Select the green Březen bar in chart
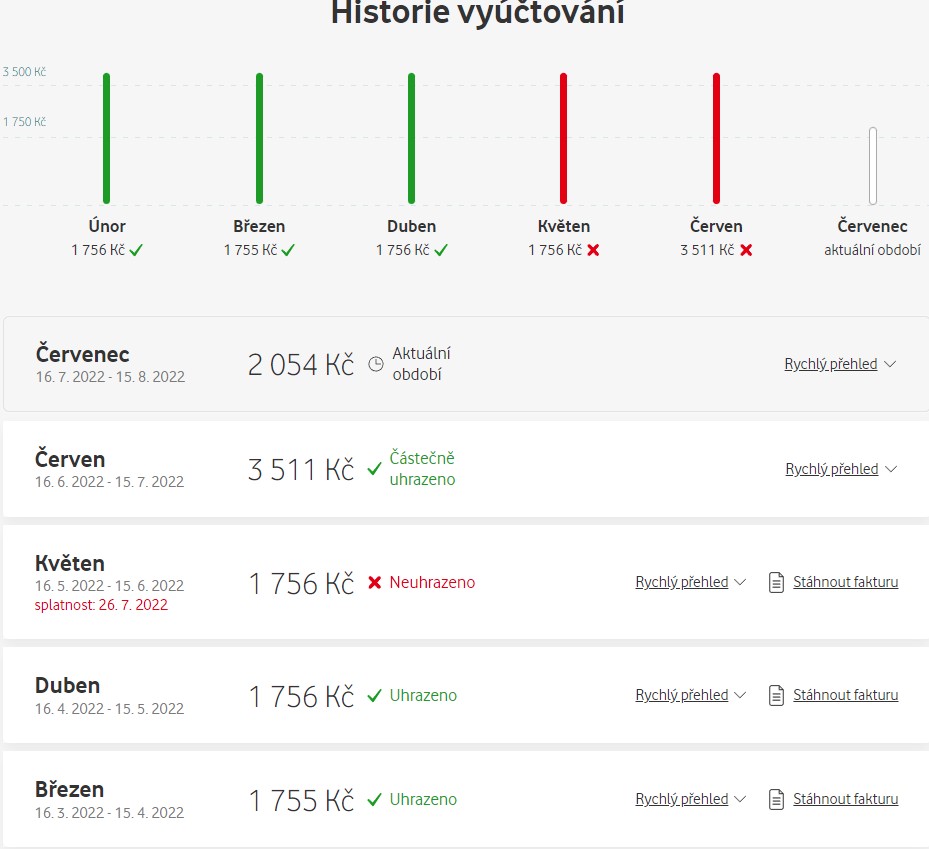Screen dimensions: 929x849 (x=259, y=138)
